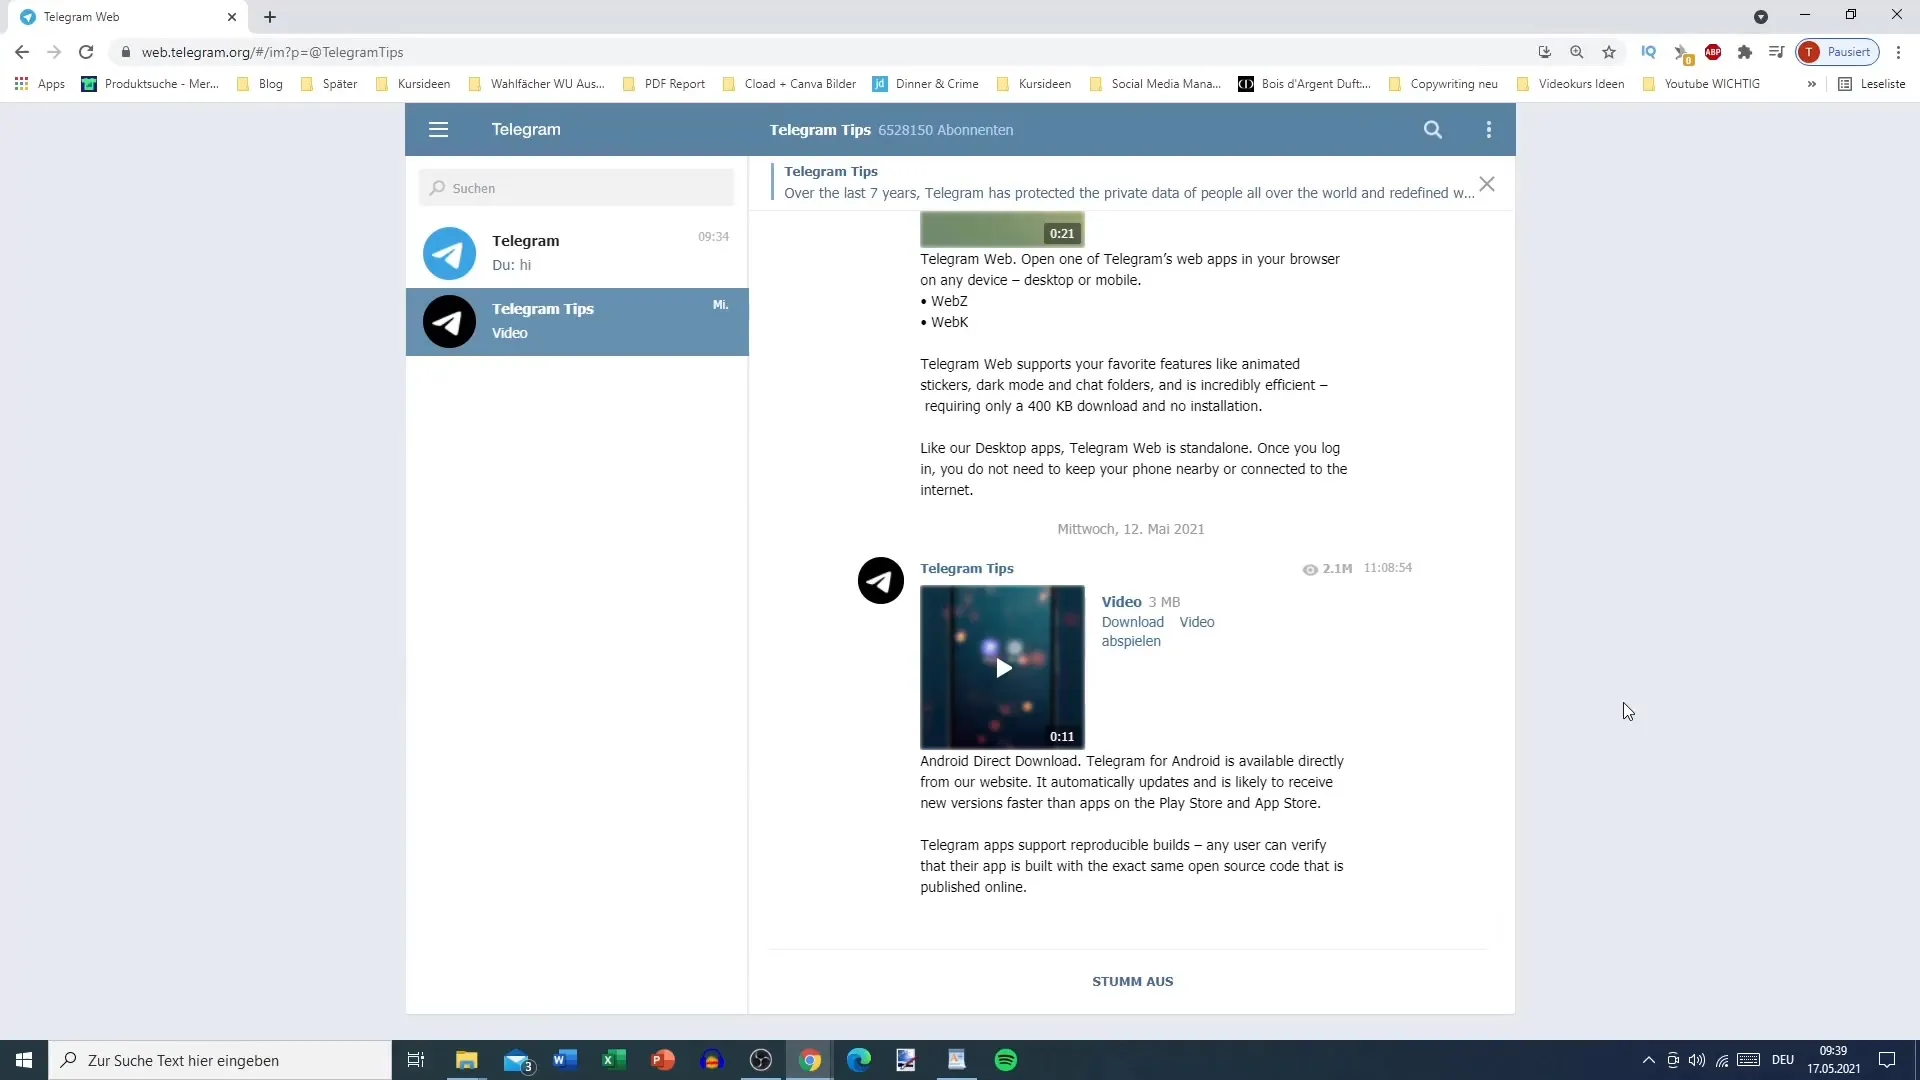The height and width of the screenshot is (1080, 1920).
Task: Open Microsoft Edge from the taskbar
Action: point(859,1060)
